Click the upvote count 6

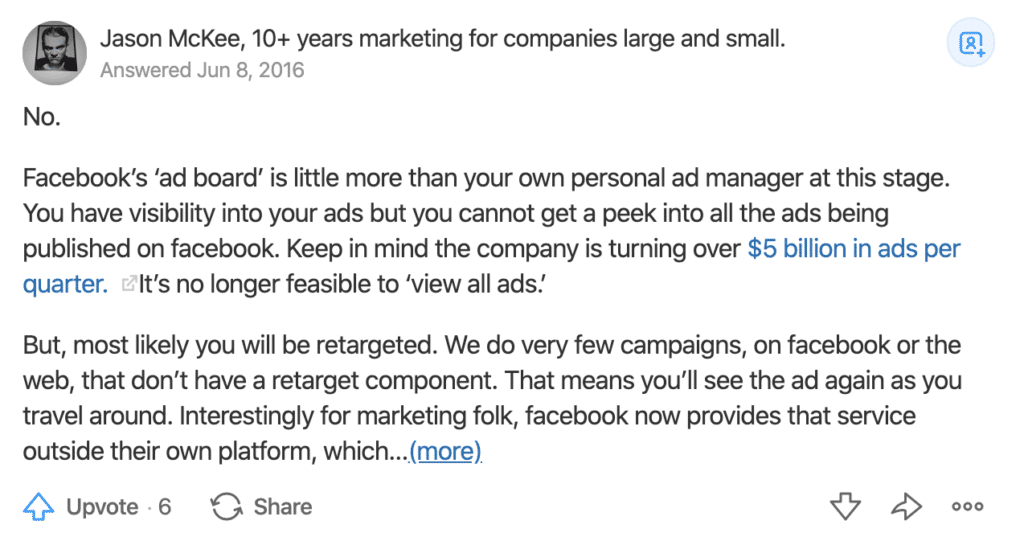click(165, 507)
